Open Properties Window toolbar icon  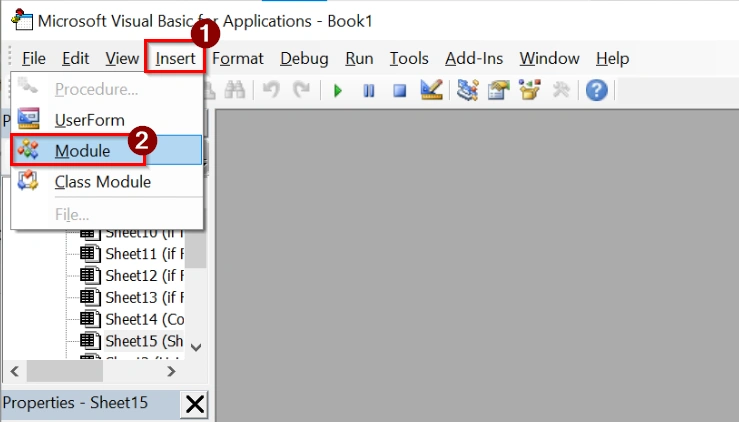click(x=499, y=91)
